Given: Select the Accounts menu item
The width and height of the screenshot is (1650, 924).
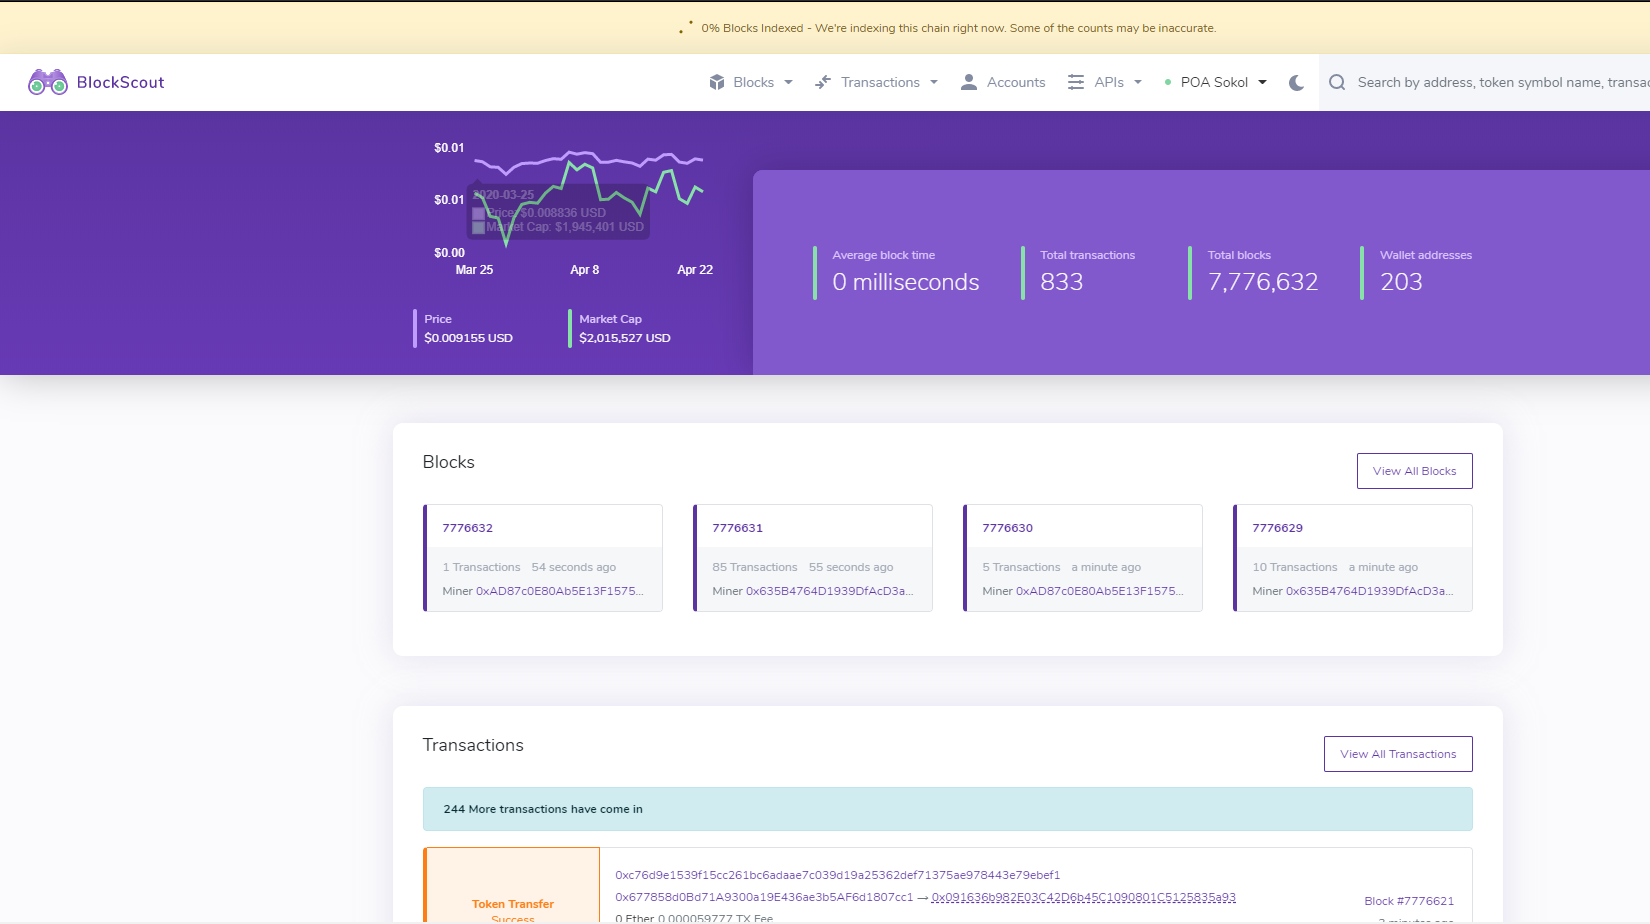Looking at the screenshot, I should coord(1016,82).
